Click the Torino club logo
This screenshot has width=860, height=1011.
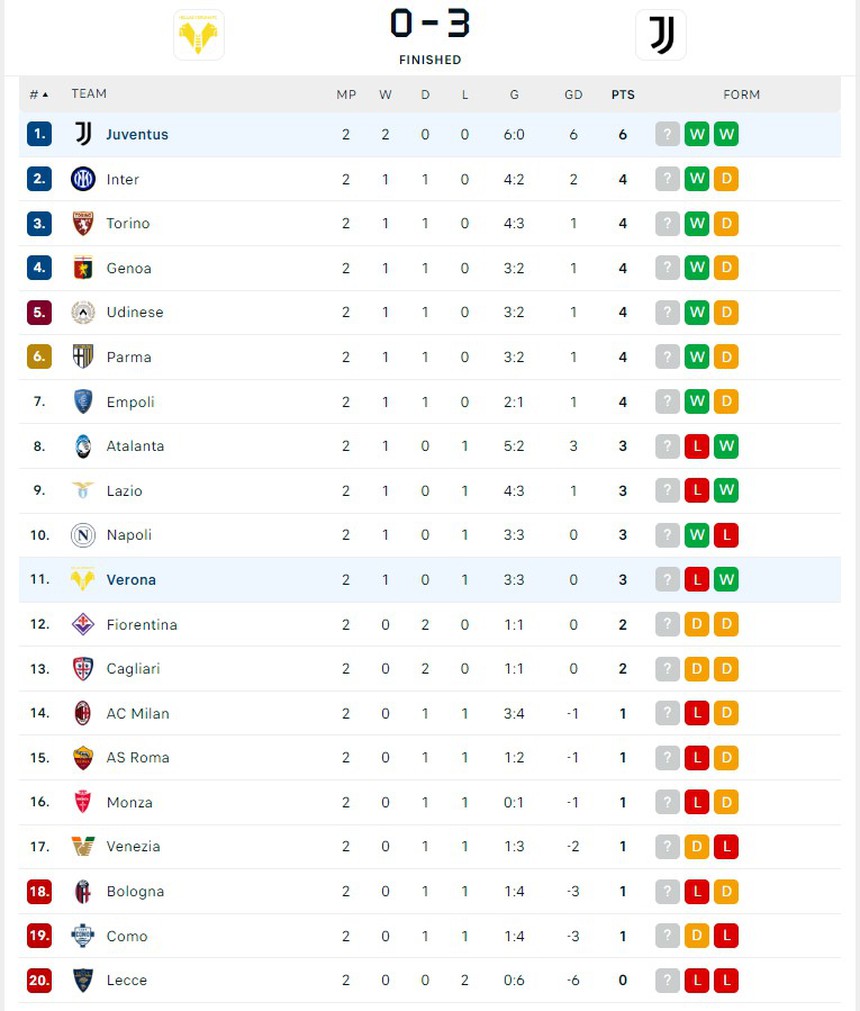pyautogui.click(x=83, y=224)
